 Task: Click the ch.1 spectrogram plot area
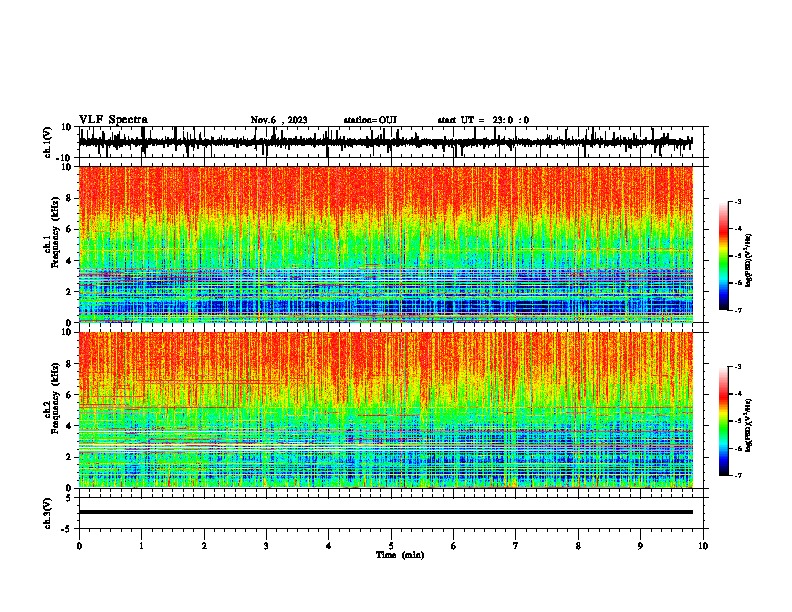point(385,244)
